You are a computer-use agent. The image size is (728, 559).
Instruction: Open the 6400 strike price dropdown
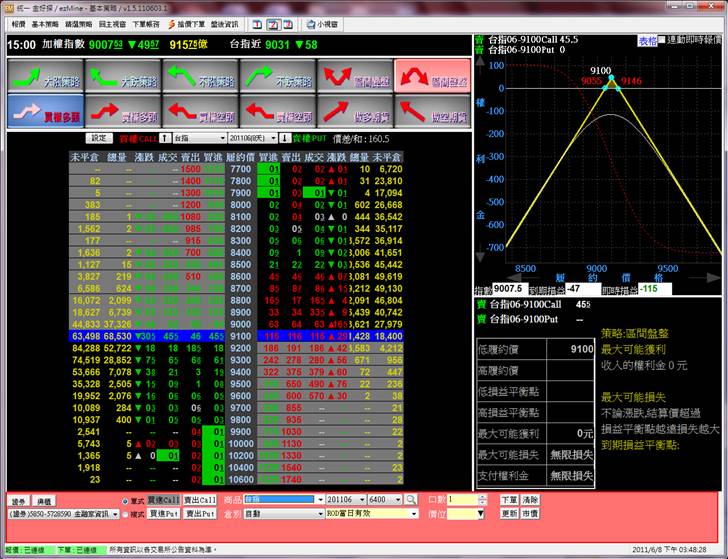(x=398, y=499)
